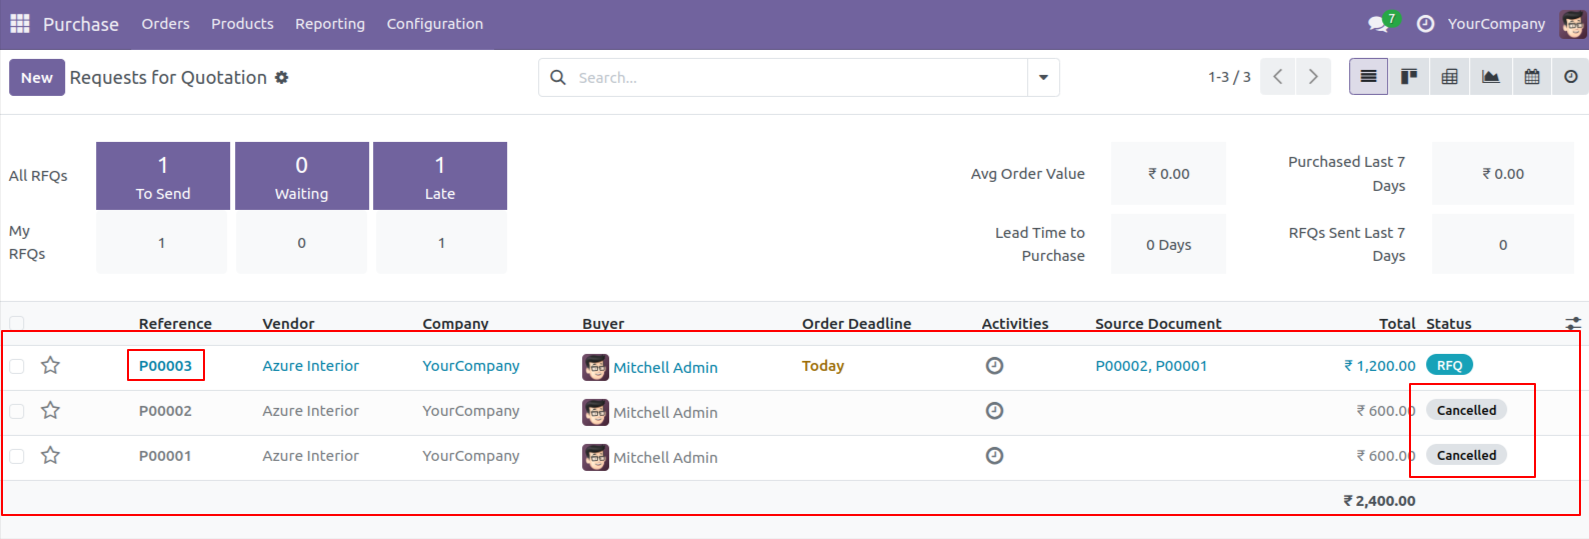The width and height of the screenshot is (1589, 539).
Task: Switch to graph view
Action: (x=1491, y=77)
